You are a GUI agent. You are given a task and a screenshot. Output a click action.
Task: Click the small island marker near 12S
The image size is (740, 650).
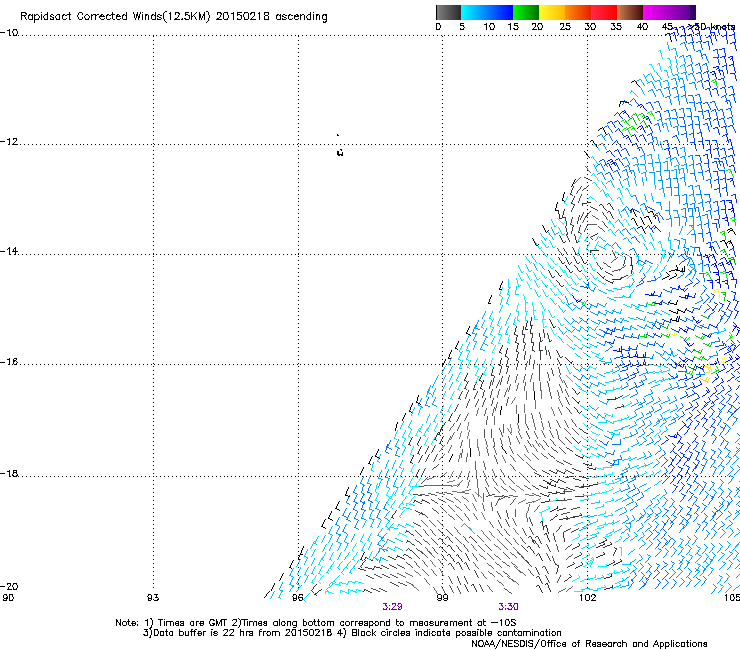coord(340,152)
